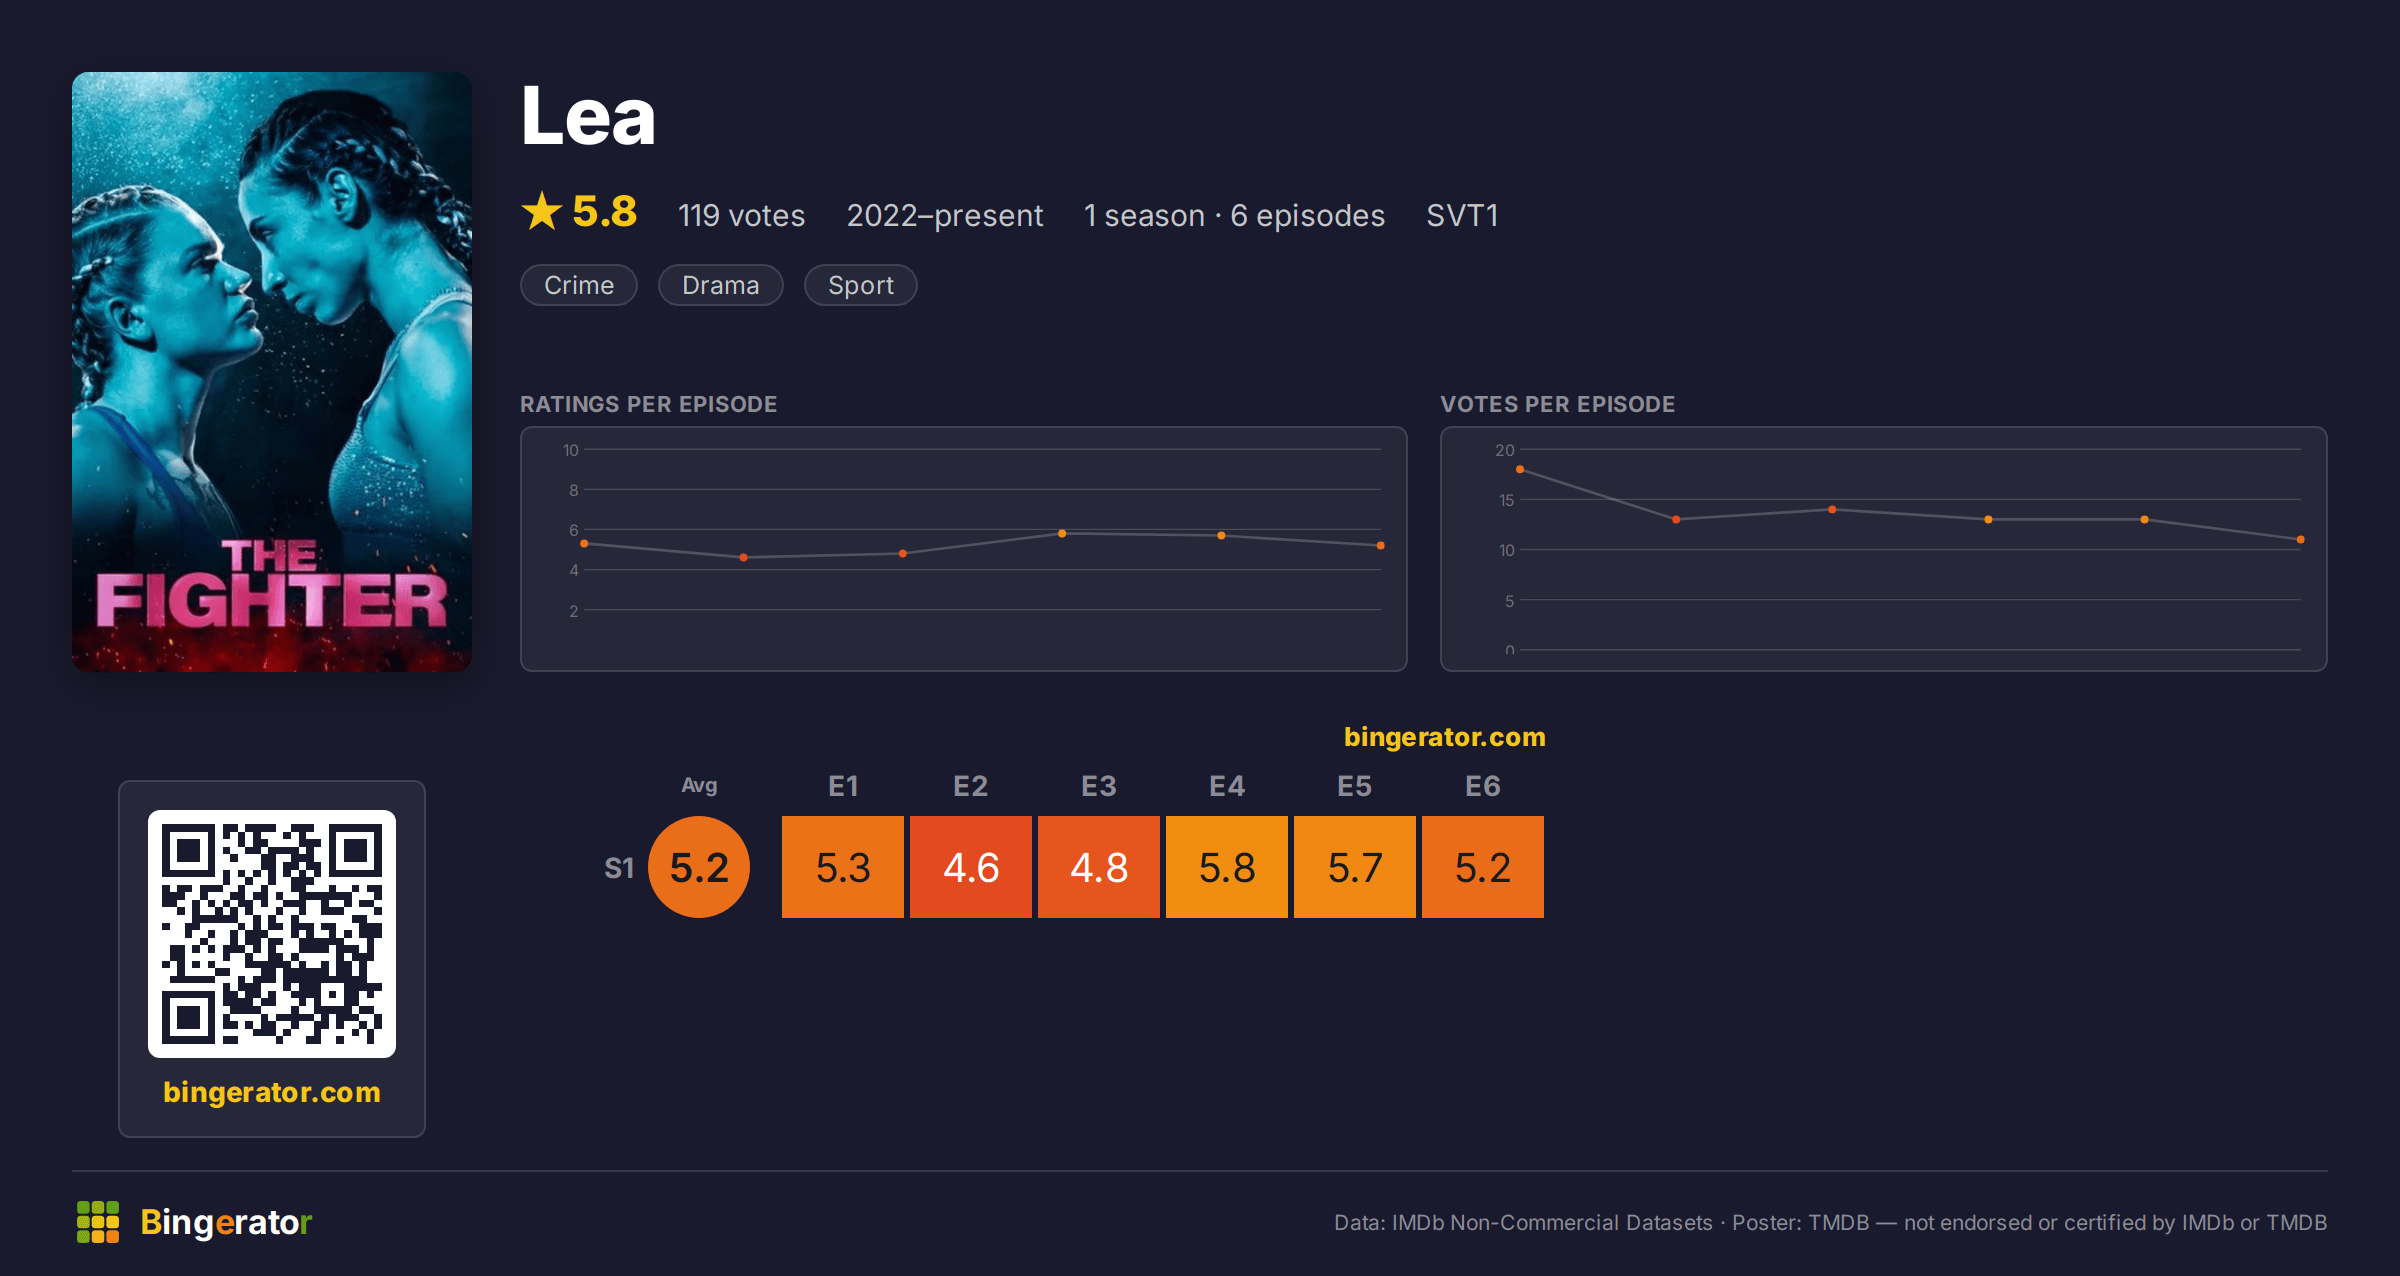Select episode E3 rating tile 4.8
This screenshot has height=1276, width=2400.
[1099, 867]
